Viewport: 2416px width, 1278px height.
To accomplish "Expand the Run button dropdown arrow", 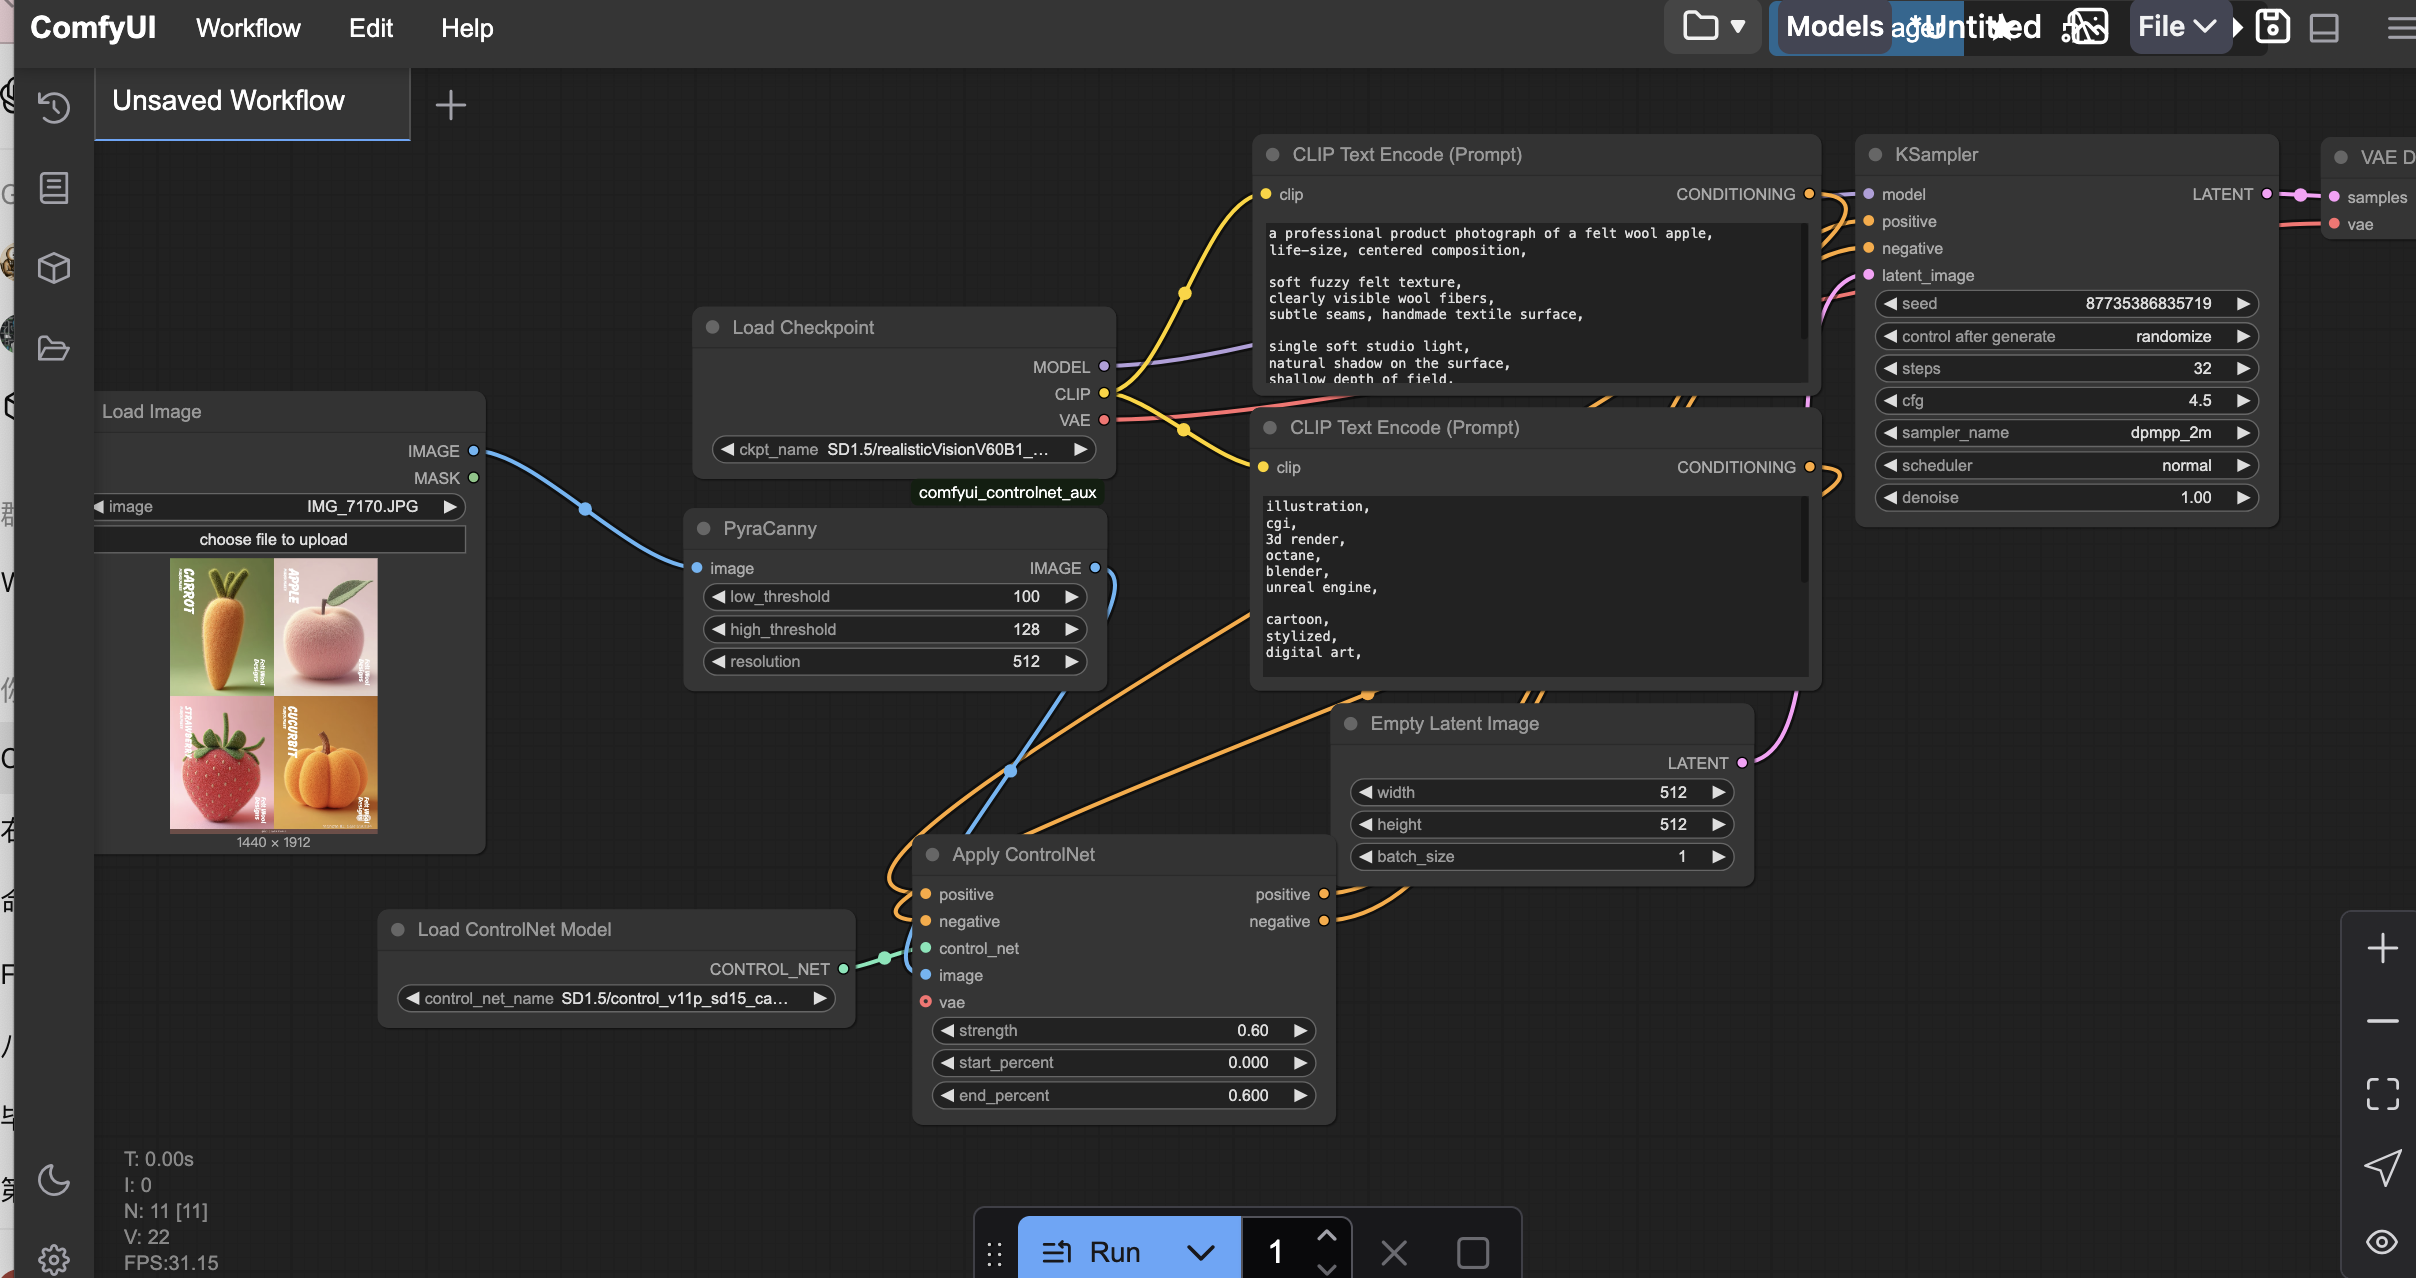I will [x=1200, y=1252].
